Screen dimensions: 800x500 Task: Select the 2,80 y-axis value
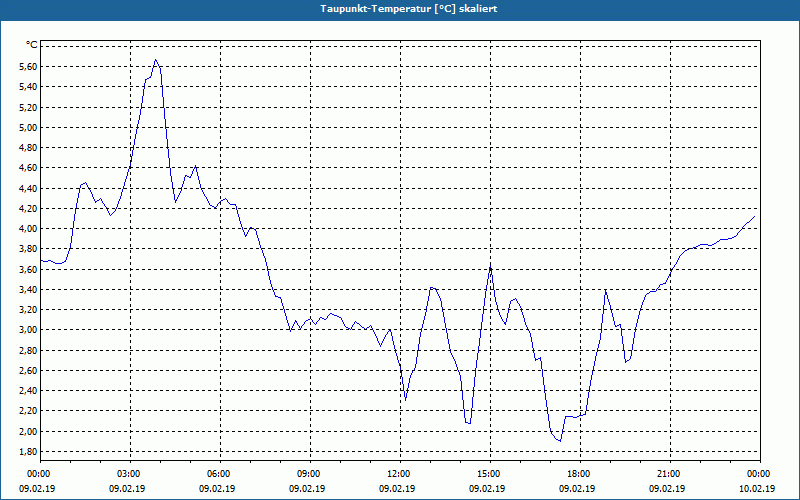[29, 351]
